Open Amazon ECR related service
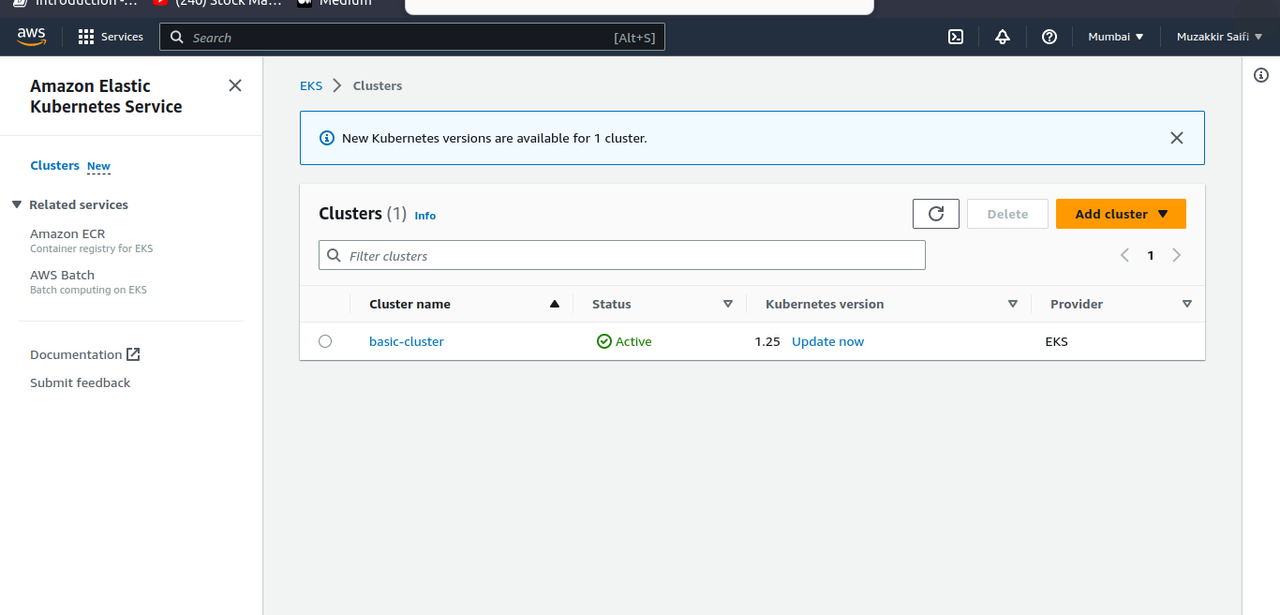This screenshot has height=615, width=1280. (x=67, y=233)
